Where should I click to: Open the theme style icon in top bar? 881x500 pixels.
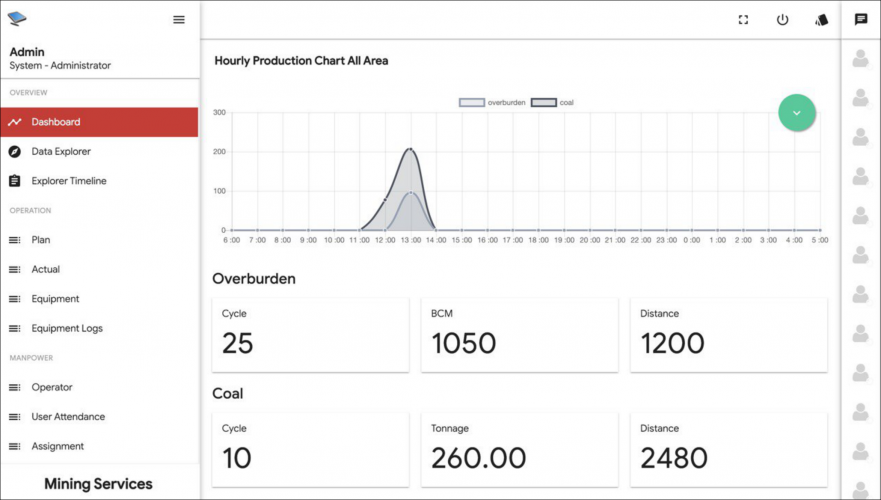coord(821,20)
